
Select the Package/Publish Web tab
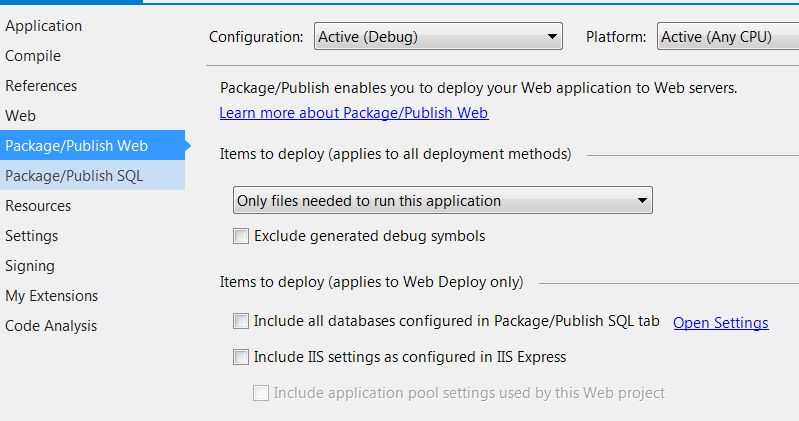coord(77,146)
